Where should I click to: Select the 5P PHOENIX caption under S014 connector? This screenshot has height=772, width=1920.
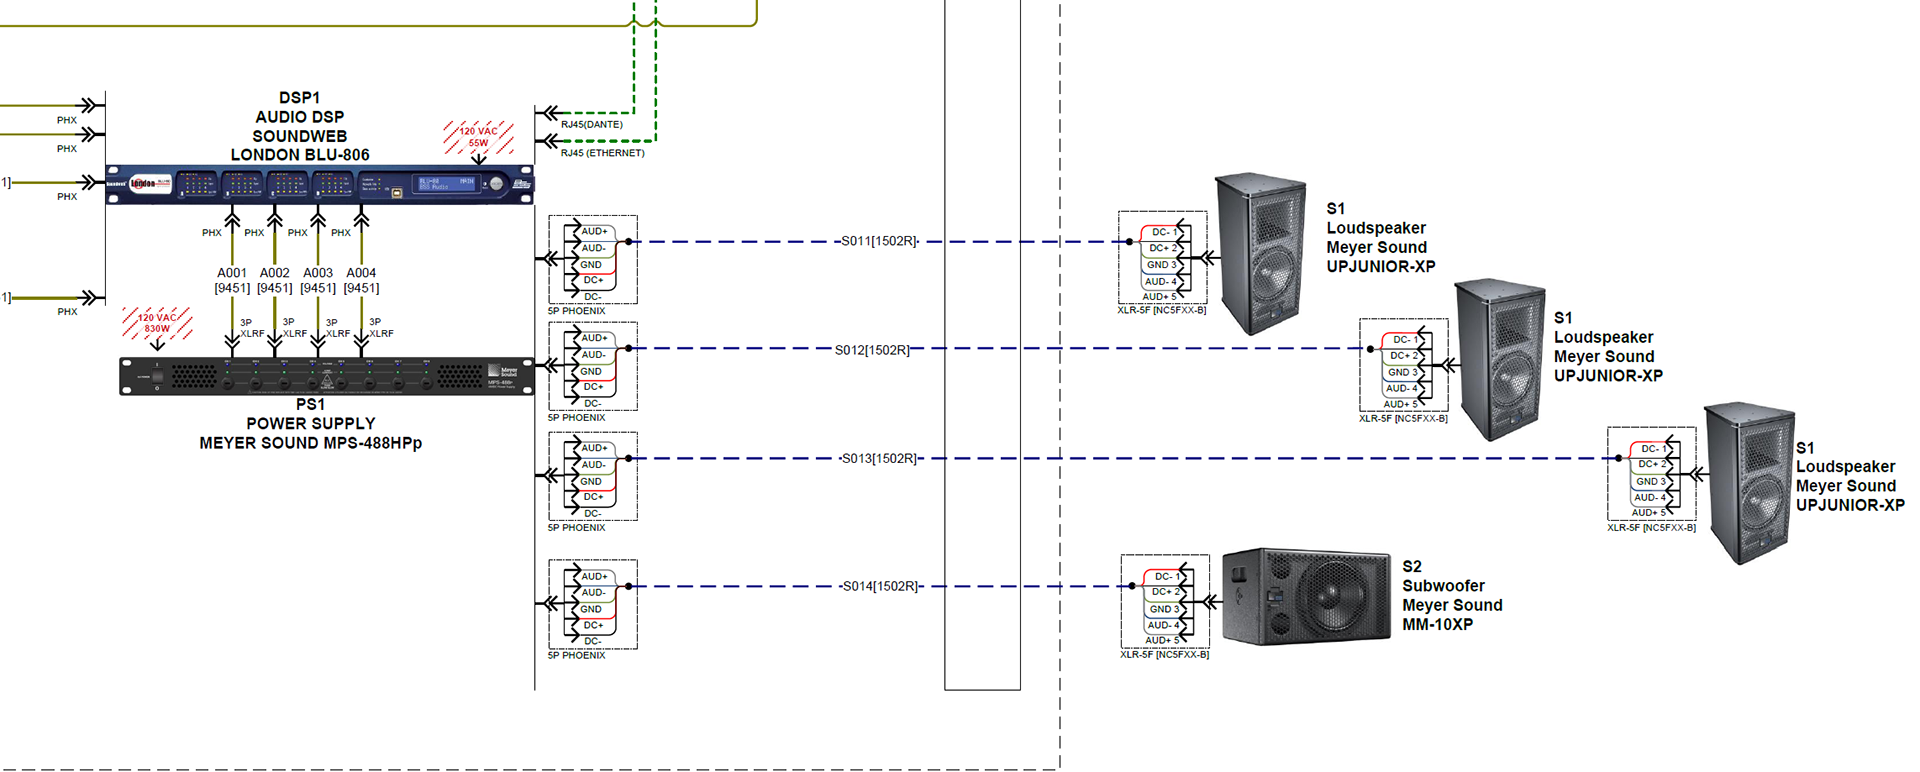point(577,656)
